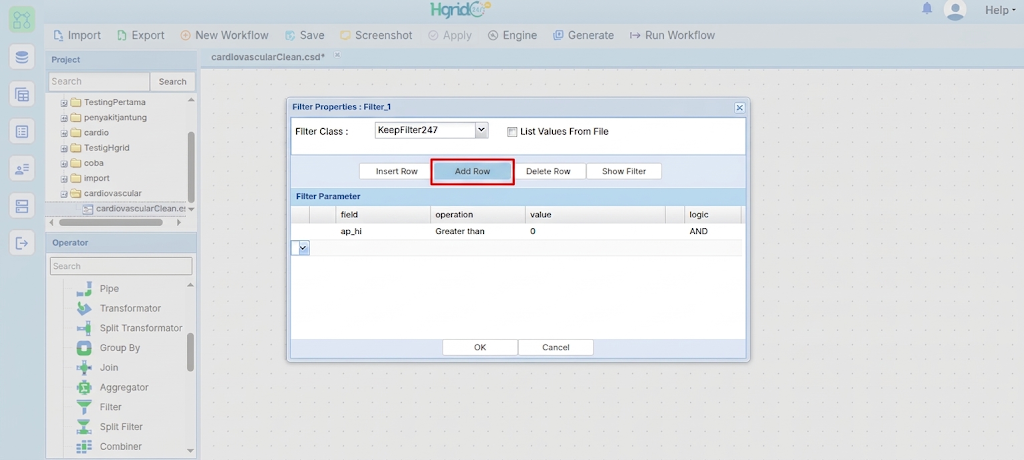Click the project tree horizontal scrollbar
This screenshot has width=1024, height=460.
click(111, 222)
